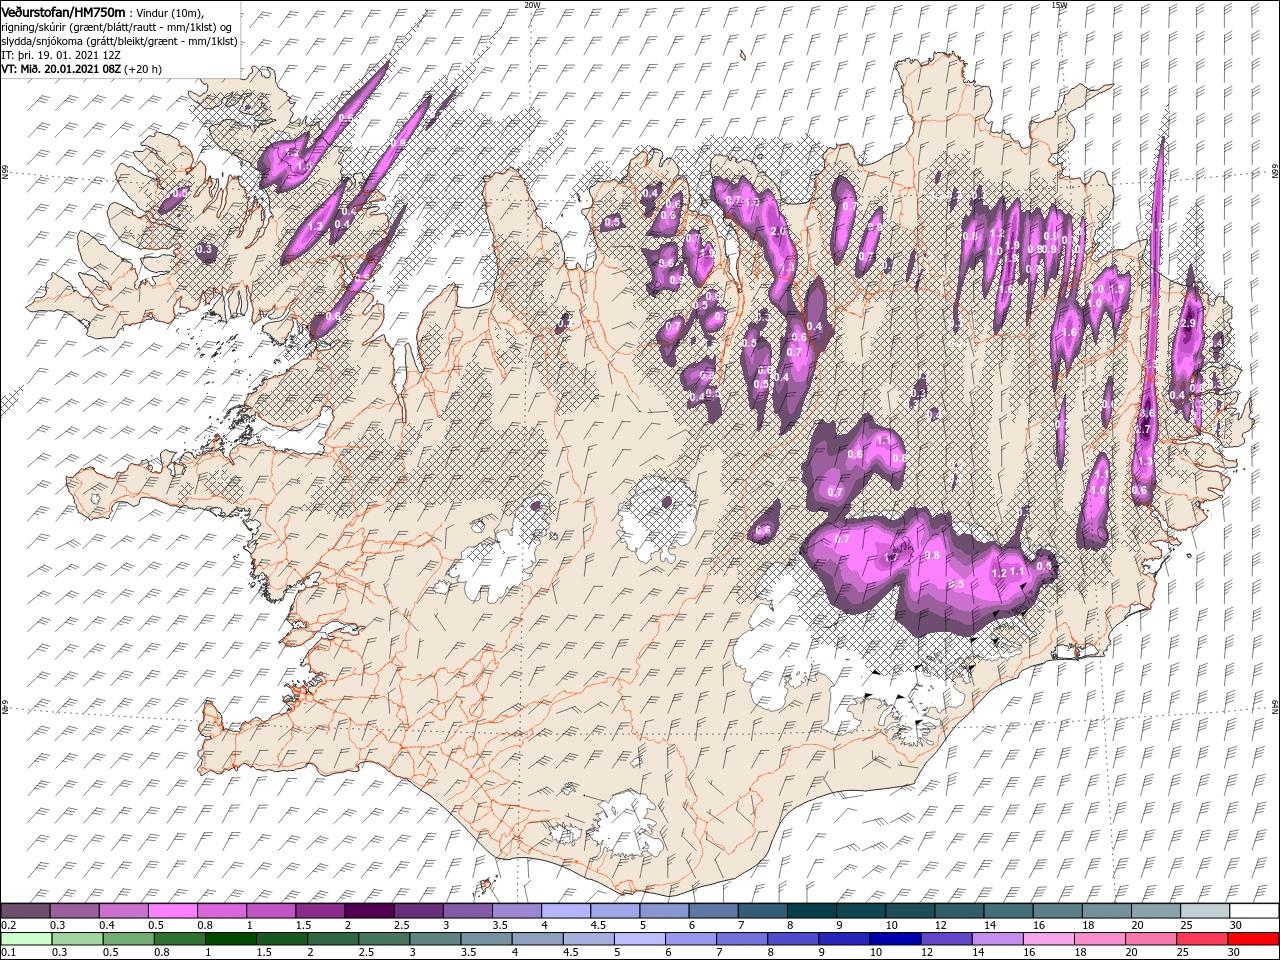Click the 'slydda/snjókoma' legend description line
This screenshot has width=1280, height=960.
coord(119,41)
